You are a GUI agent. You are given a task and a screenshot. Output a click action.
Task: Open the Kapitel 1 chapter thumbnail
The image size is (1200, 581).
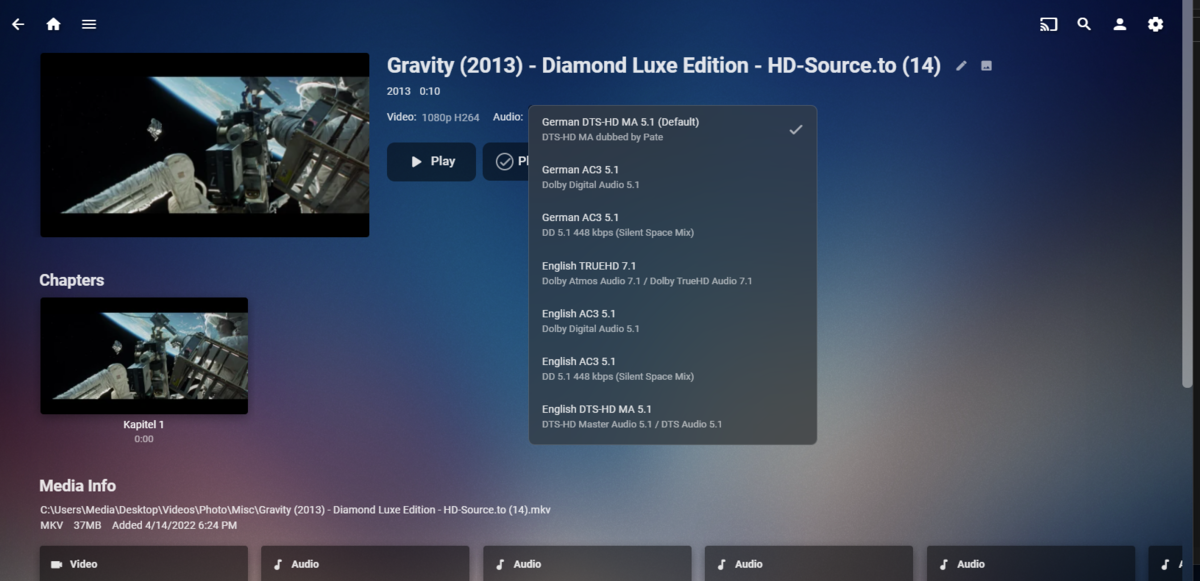coord(144,355)
